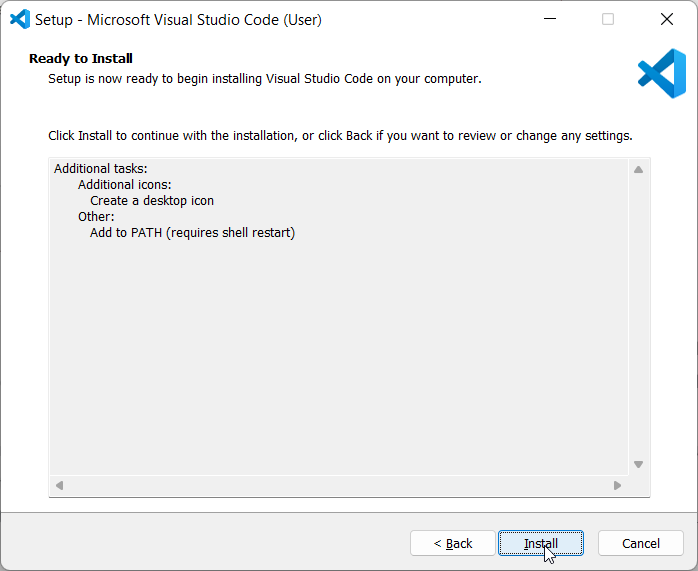Click the 'Create a desktop icon' line
The width and height of the screenshot is (698, 571).
(x=152, y=201)
